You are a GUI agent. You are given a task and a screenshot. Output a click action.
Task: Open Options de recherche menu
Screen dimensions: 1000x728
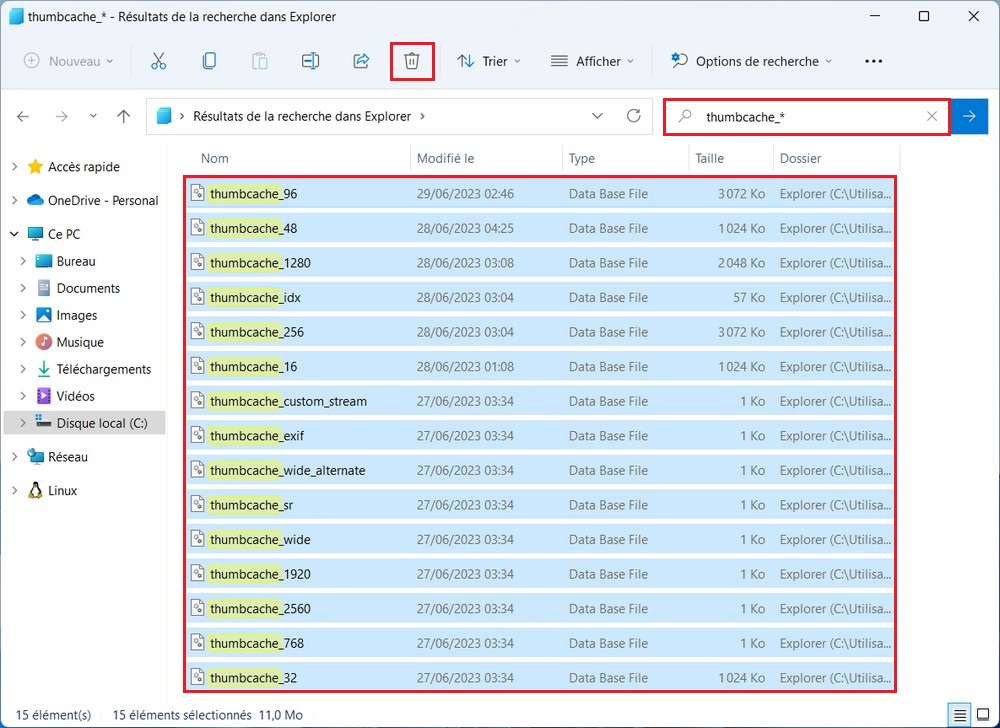(x=752, y=61)
